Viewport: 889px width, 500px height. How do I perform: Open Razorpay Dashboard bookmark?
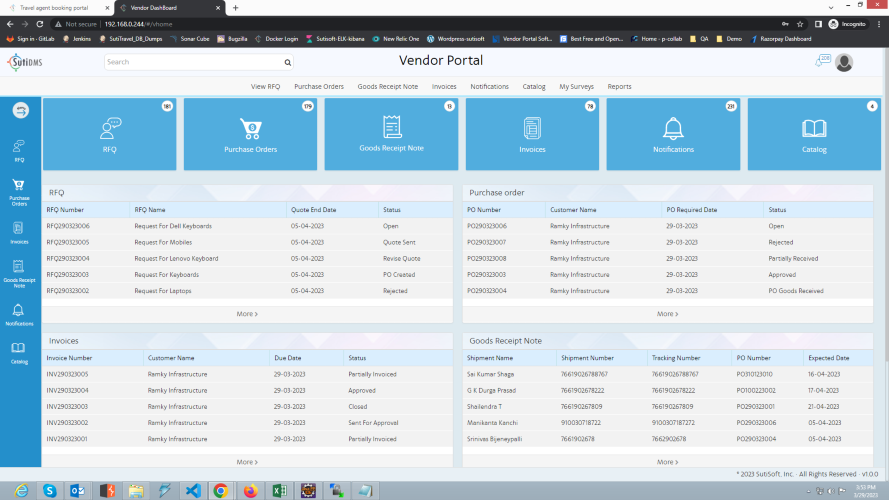tap(781, 39)
